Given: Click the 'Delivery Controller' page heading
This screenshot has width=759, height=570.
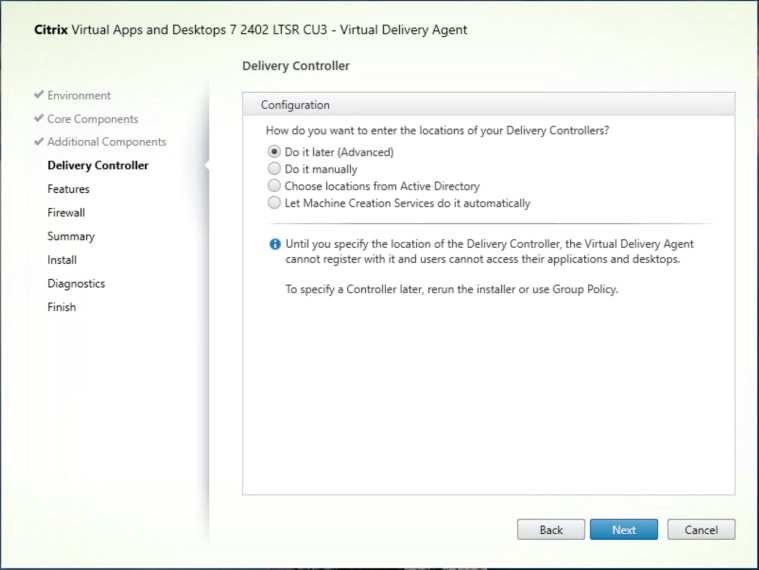Looking at the screenshot, I should coord(296,66).
